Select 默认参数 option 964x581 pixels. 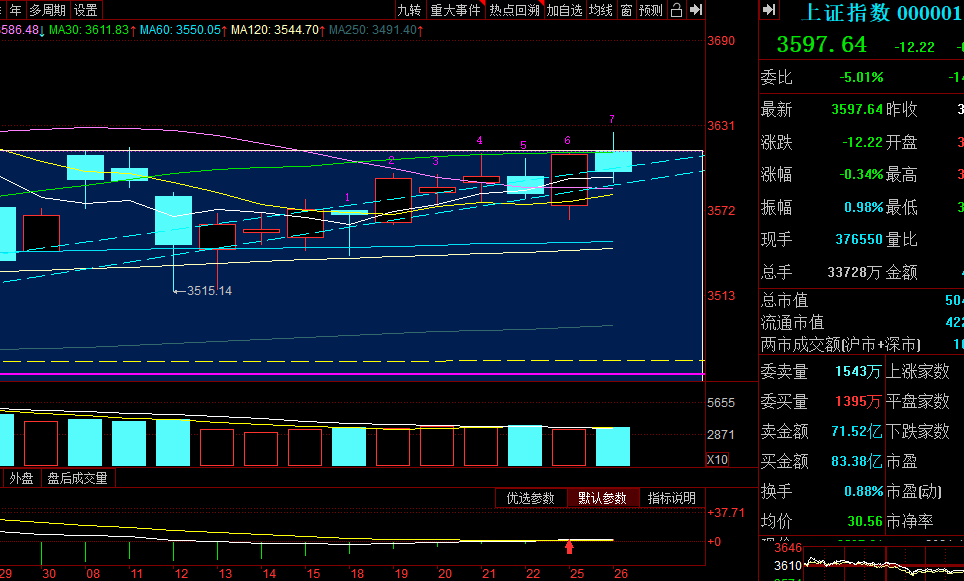[x=602, y=498]
